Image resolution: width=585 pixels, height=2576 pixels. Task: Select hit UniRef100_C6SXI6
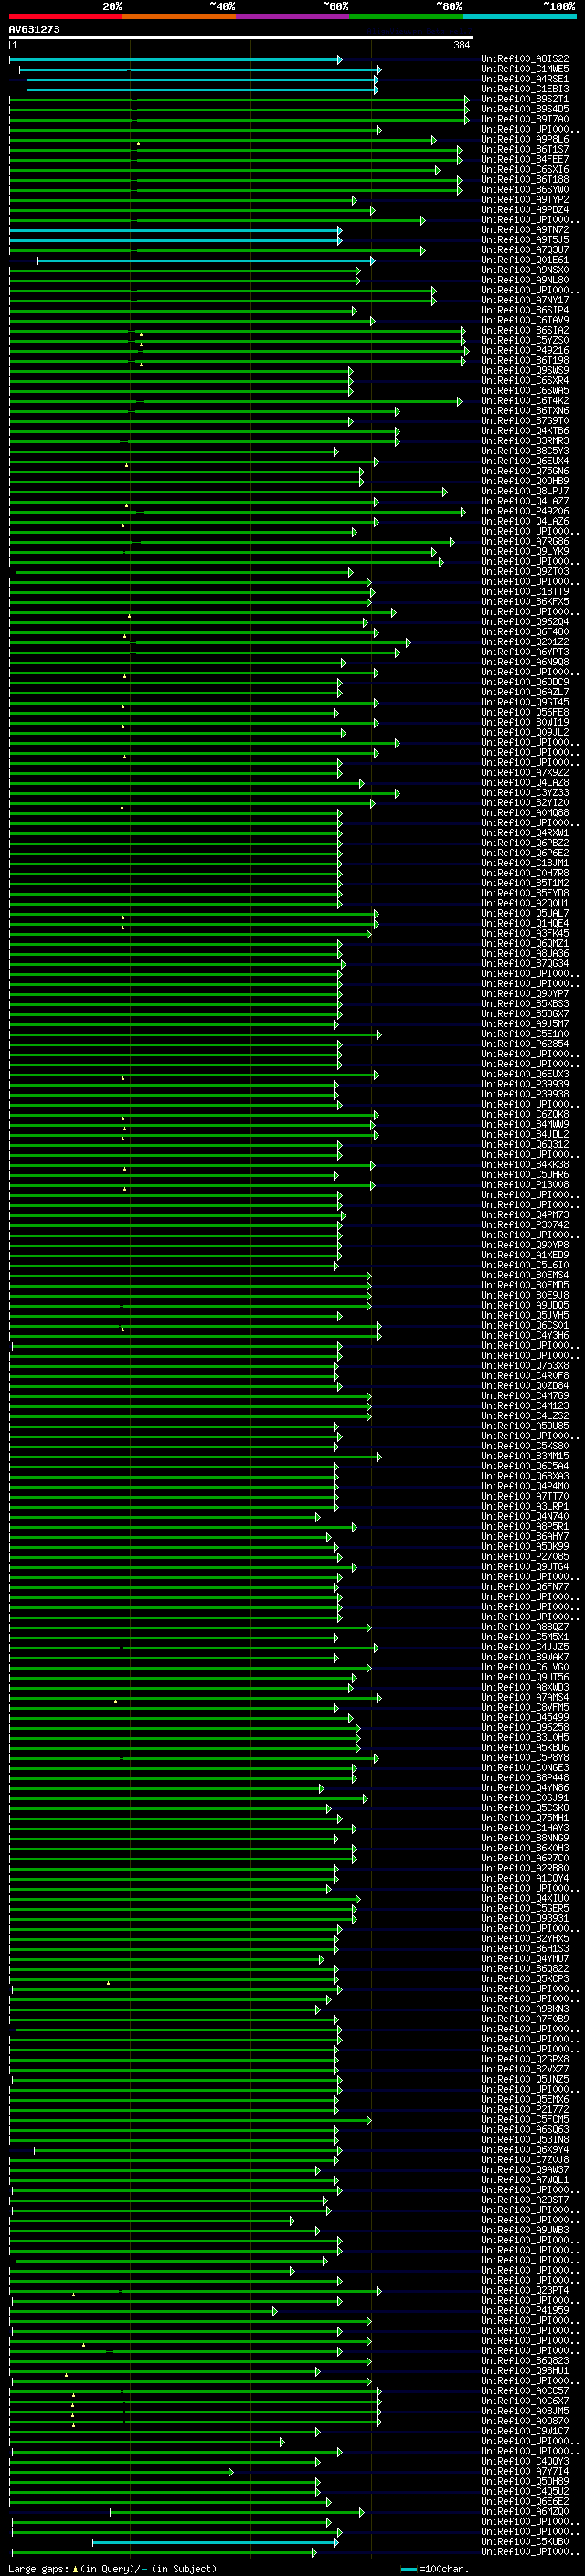[525, 170]
